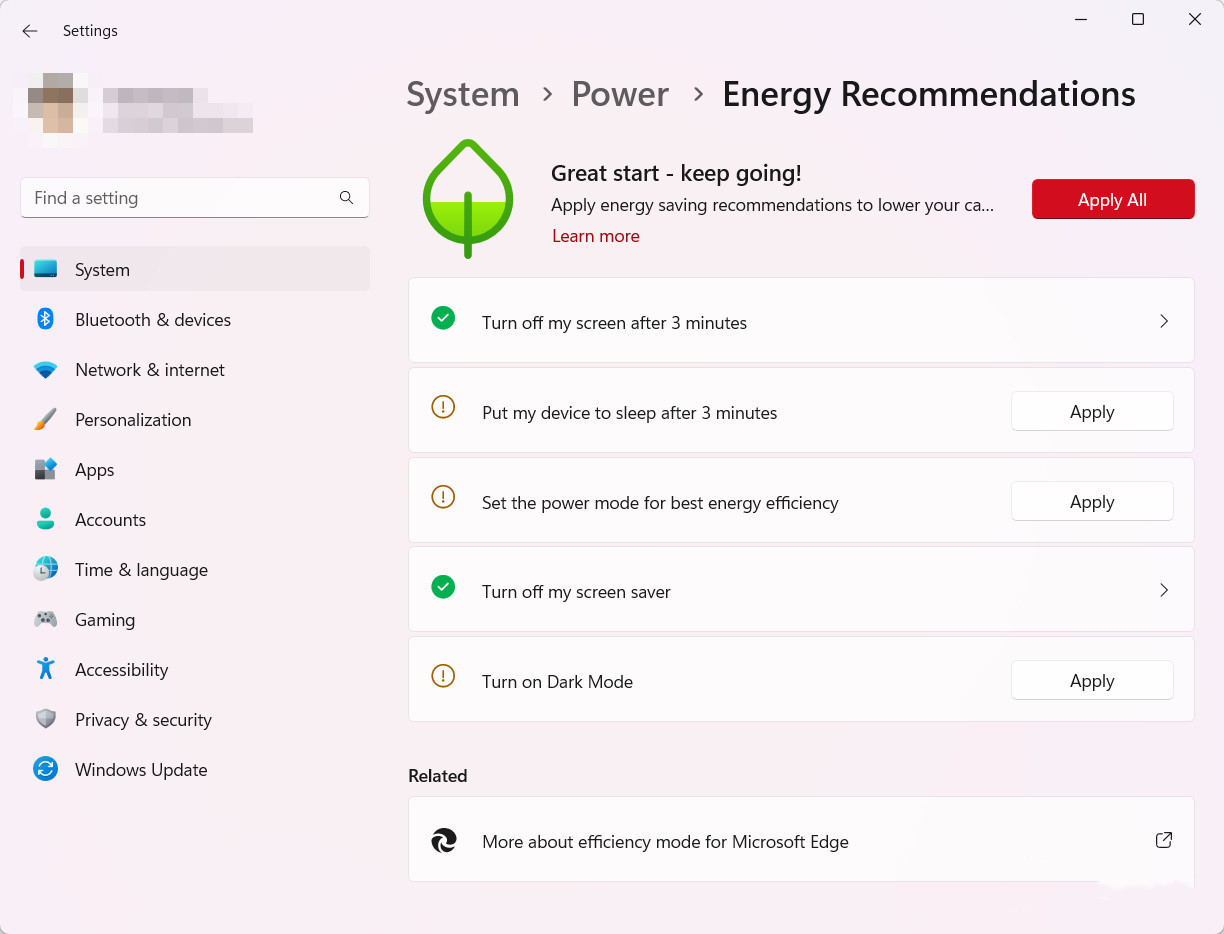Expand the Turn off my screen saver row
Screen dimensions: 1224x934
[x=1163, y=590]
